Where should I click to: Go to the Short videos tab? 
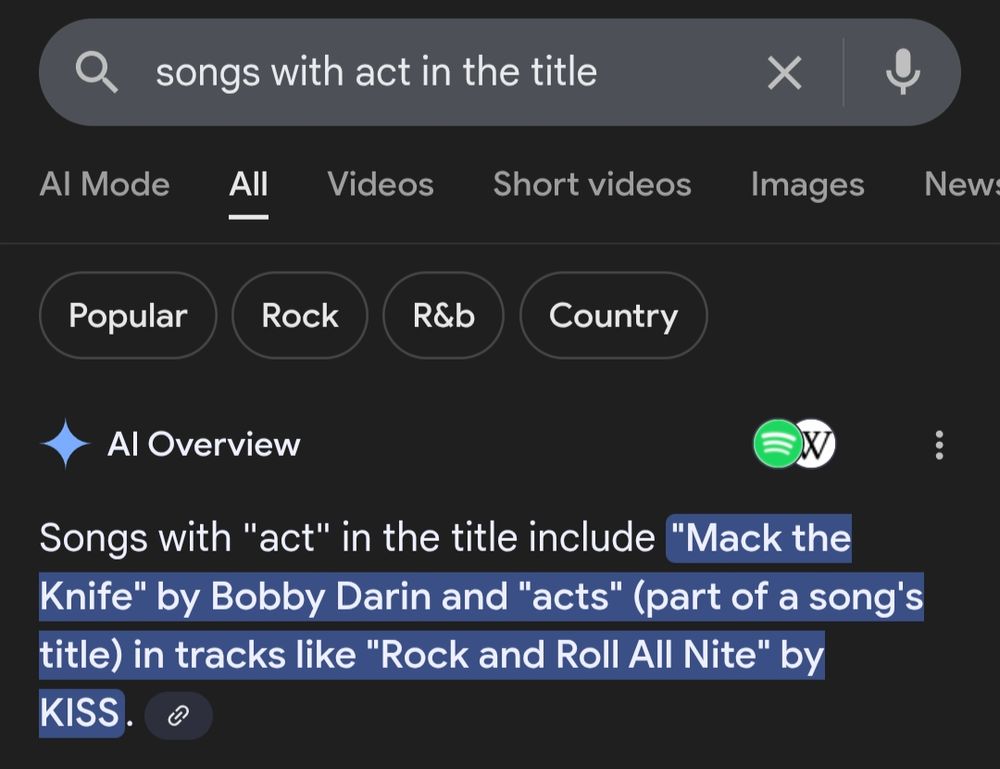coord(592,184)
